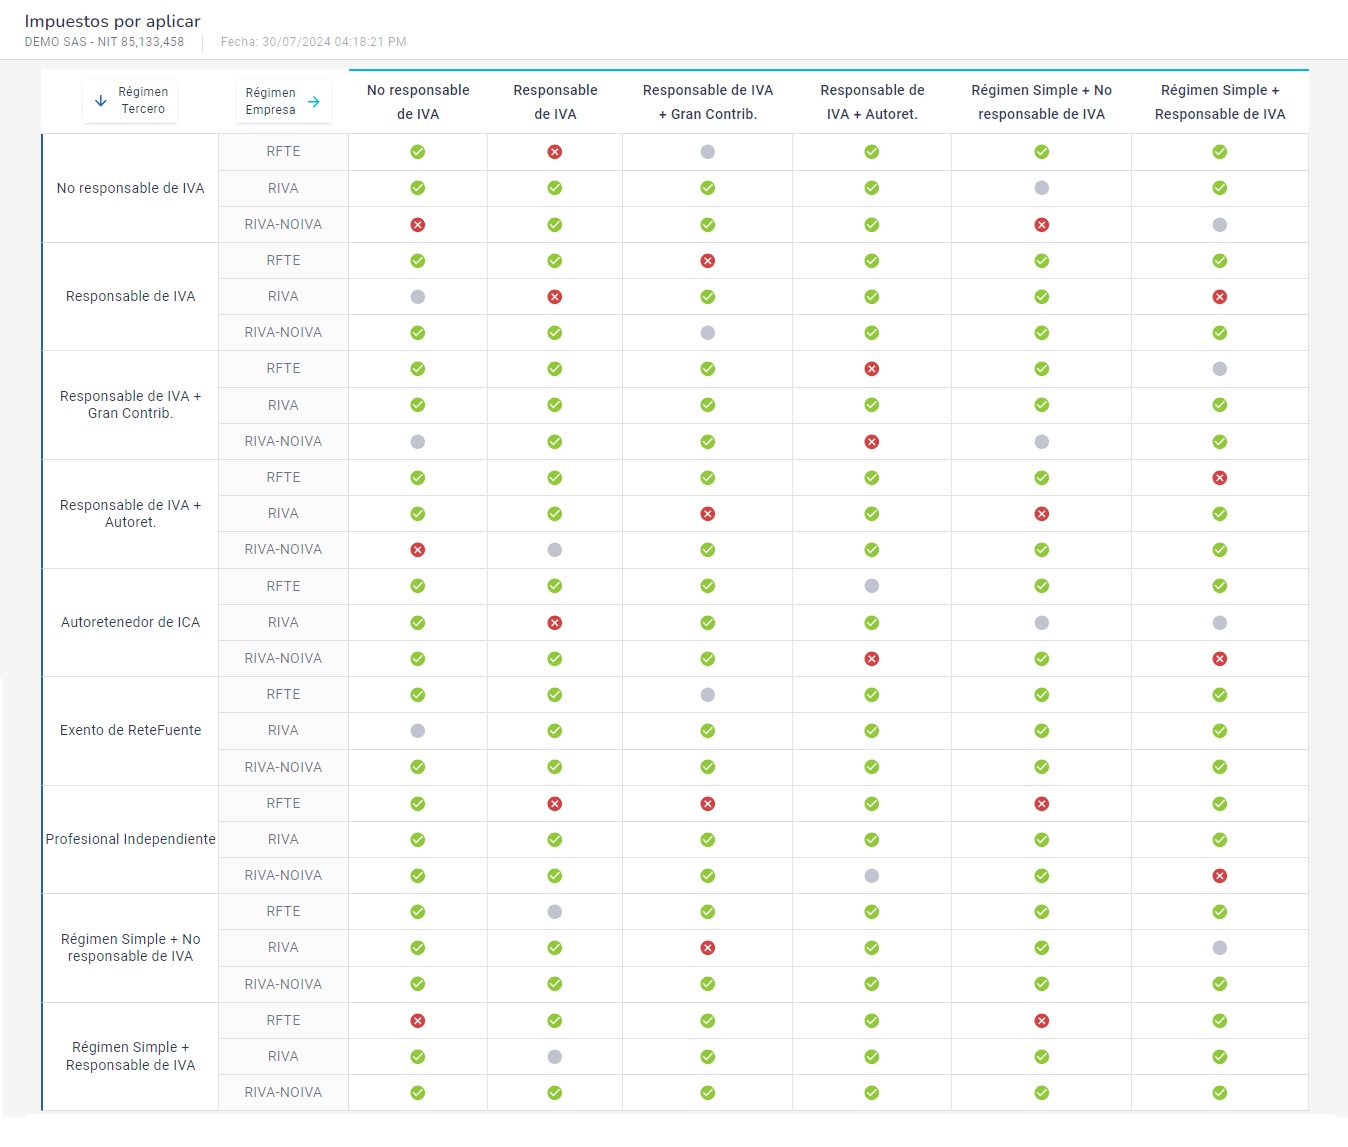1348x1147 pixels.
Task: Click Autoretenedor de ICA RIVA-NOIVA red X, Autoret. column
Action: coord(872,658)
